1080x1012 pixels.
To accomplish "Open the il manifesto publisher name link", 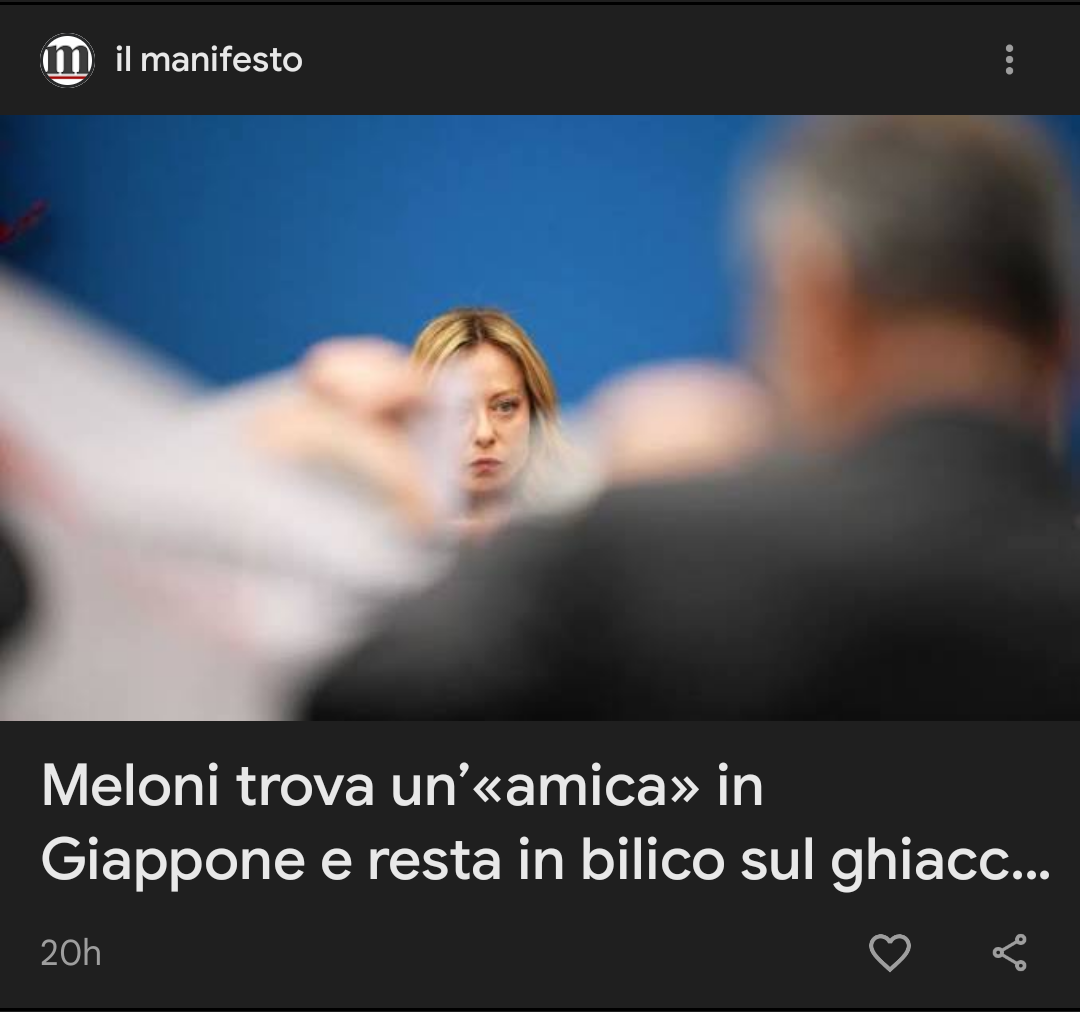I will (x=209, y=60).
